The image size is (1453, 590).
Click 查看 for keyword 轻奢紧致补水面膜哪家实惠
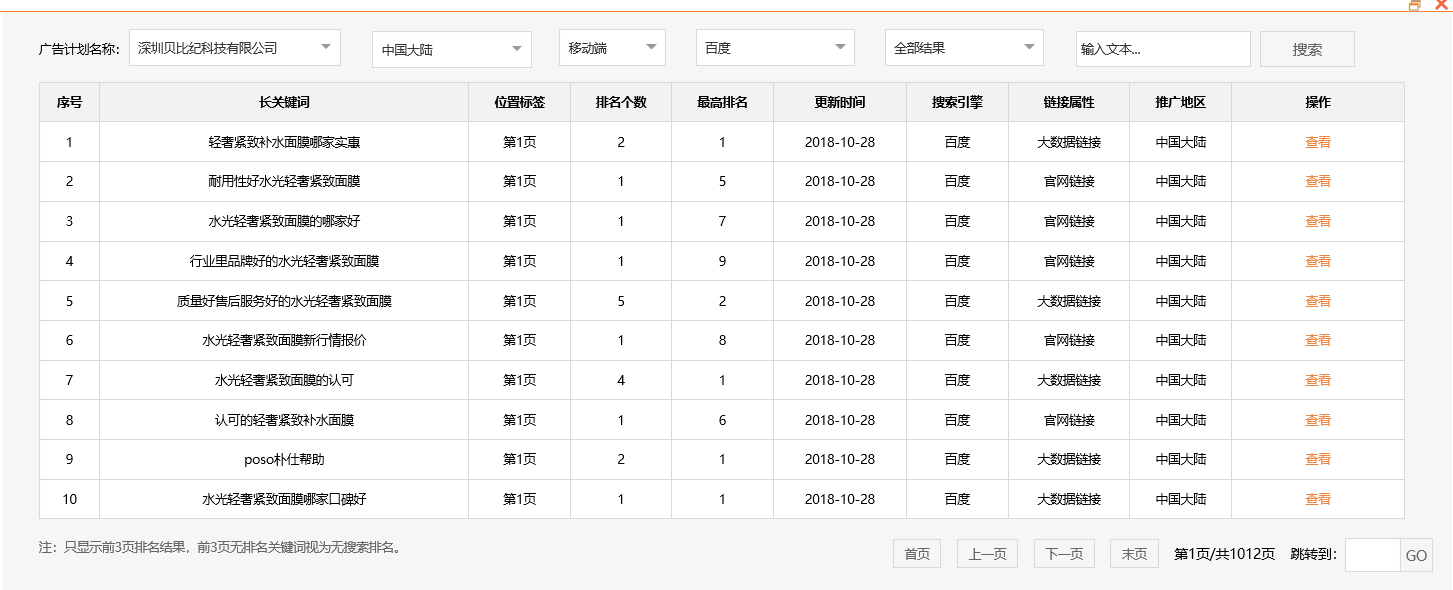1317,141
